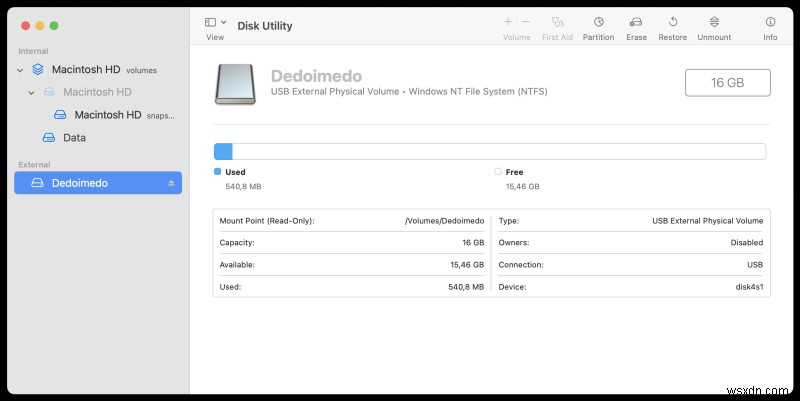Click the Dedoimedo volume title

point(316,76)
